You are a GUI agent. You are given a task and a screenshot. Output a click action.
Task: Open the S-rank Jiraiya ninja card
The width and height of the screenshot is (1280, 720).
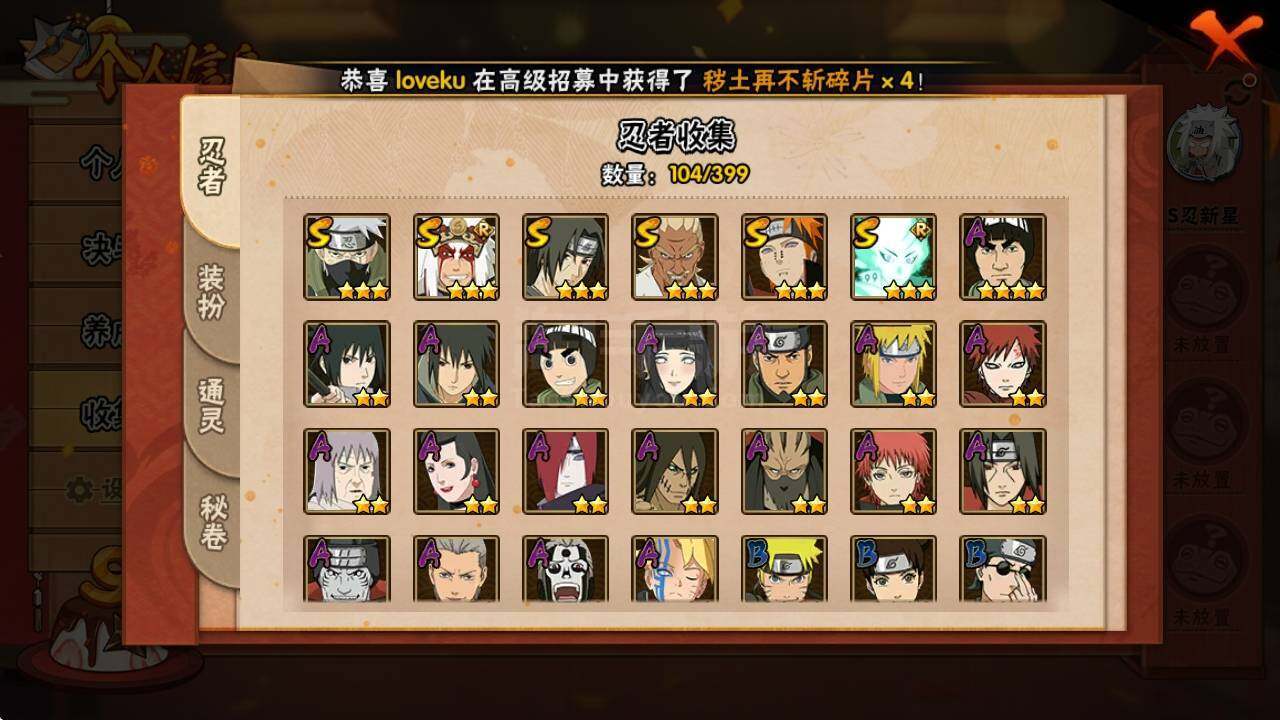pos(456,257)
